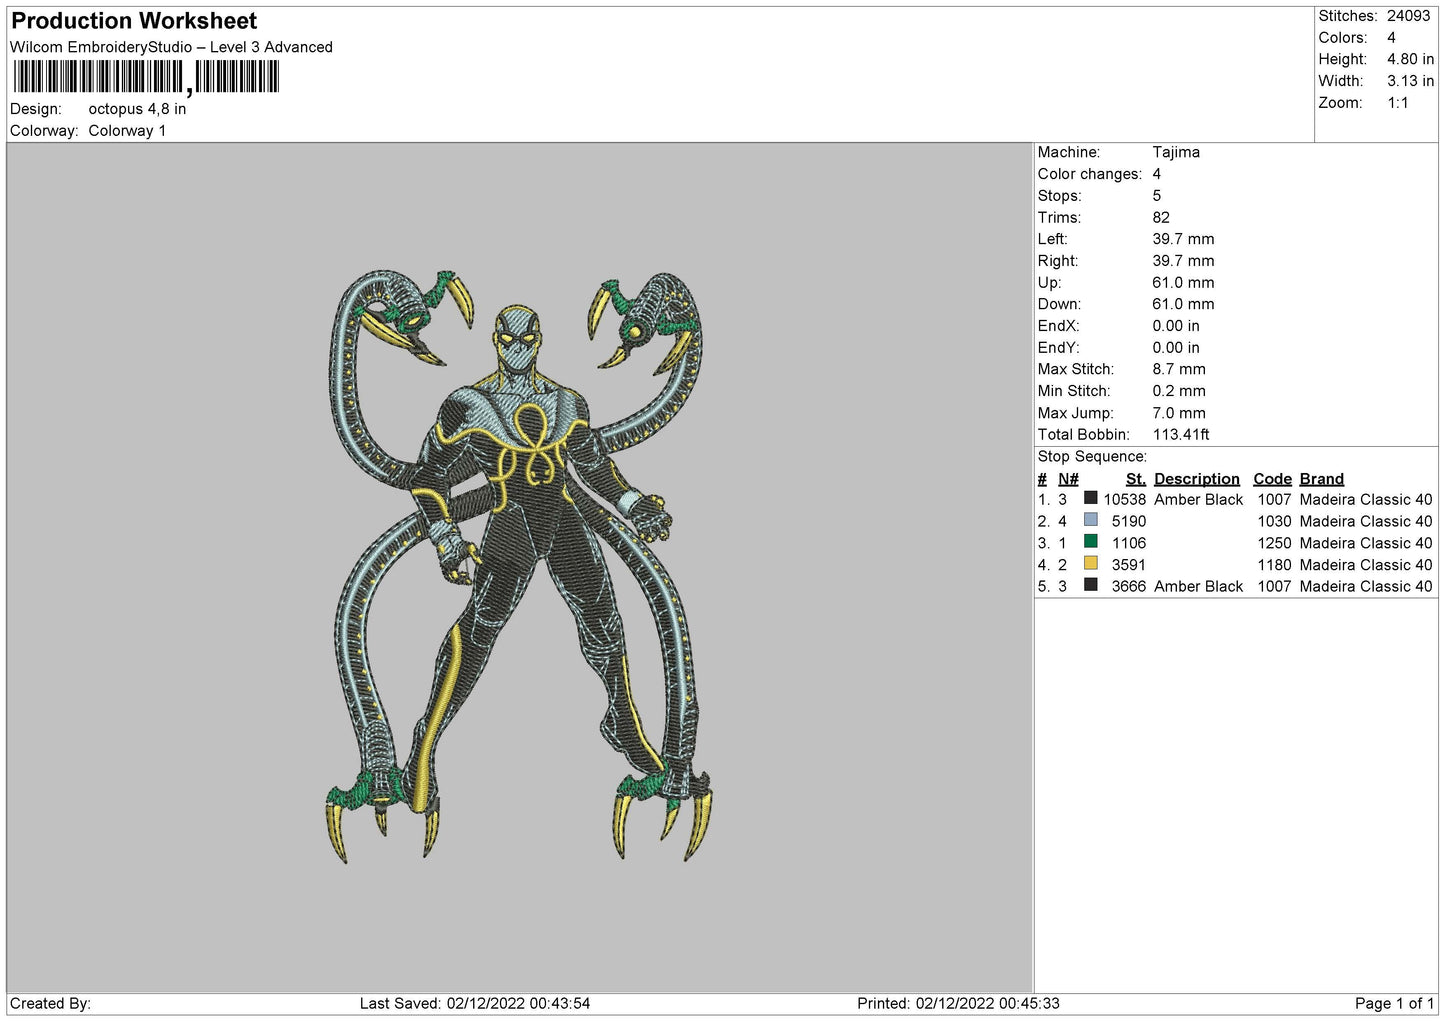This screenshot has width=1445, height=1021.
Task: Click stitch count 3666 in stop 5
Action: pos(1129,587)
